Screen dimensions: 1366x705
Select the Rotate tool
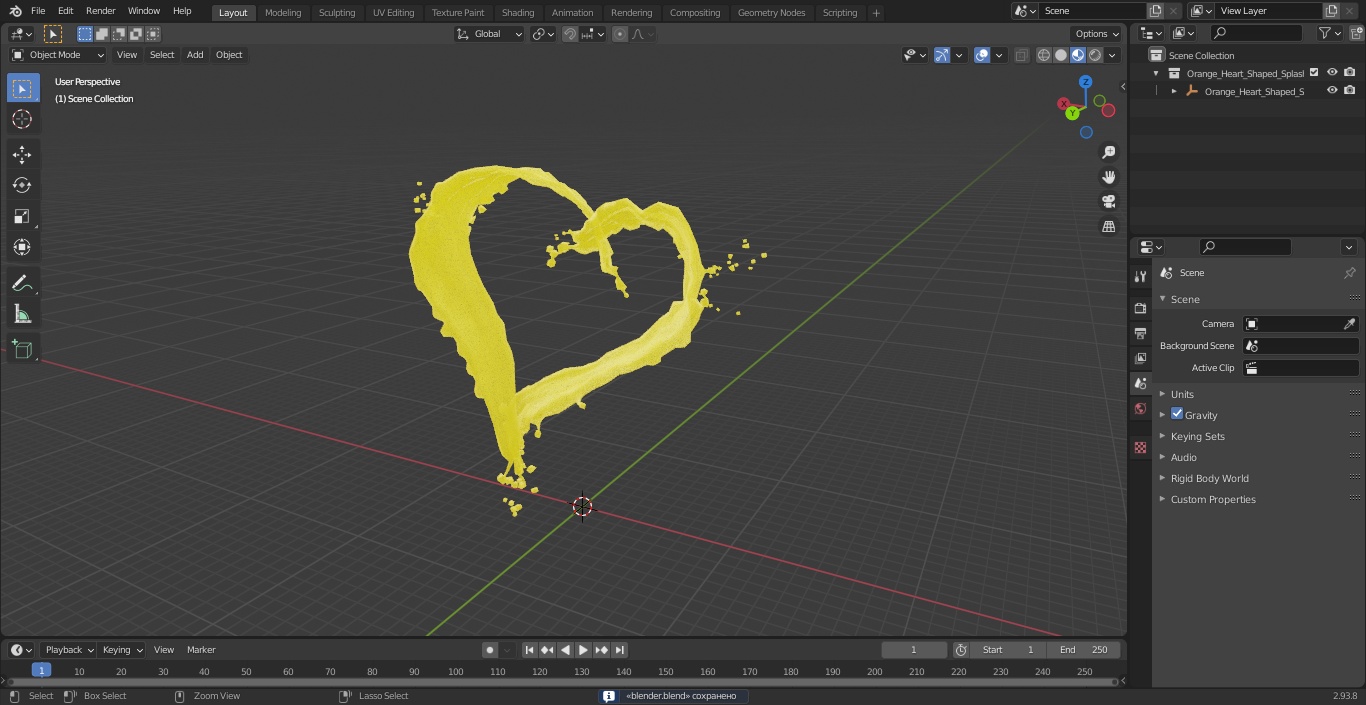tap(22, 185)
